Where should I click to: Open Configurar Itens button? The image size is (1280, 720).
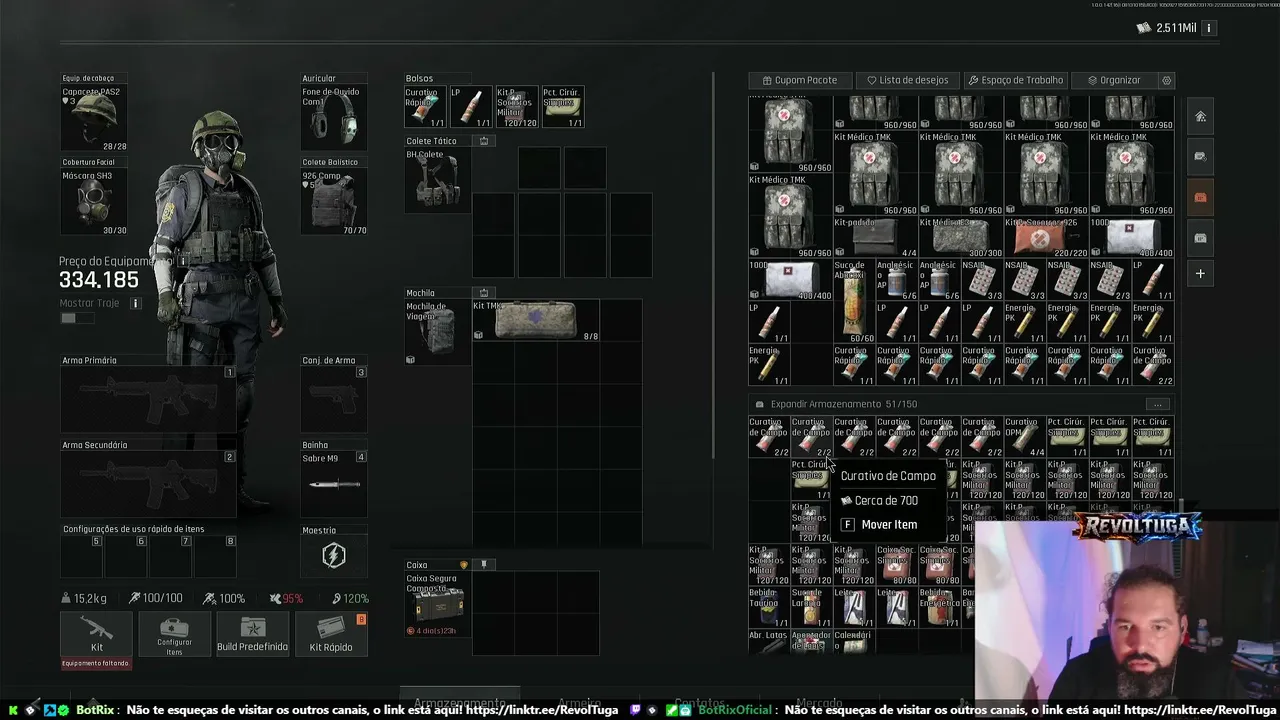click(174, 634)
